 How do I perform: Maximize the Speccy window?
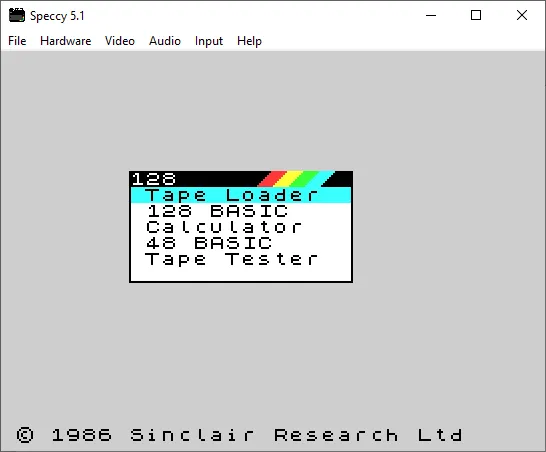[x=476, y=15]
